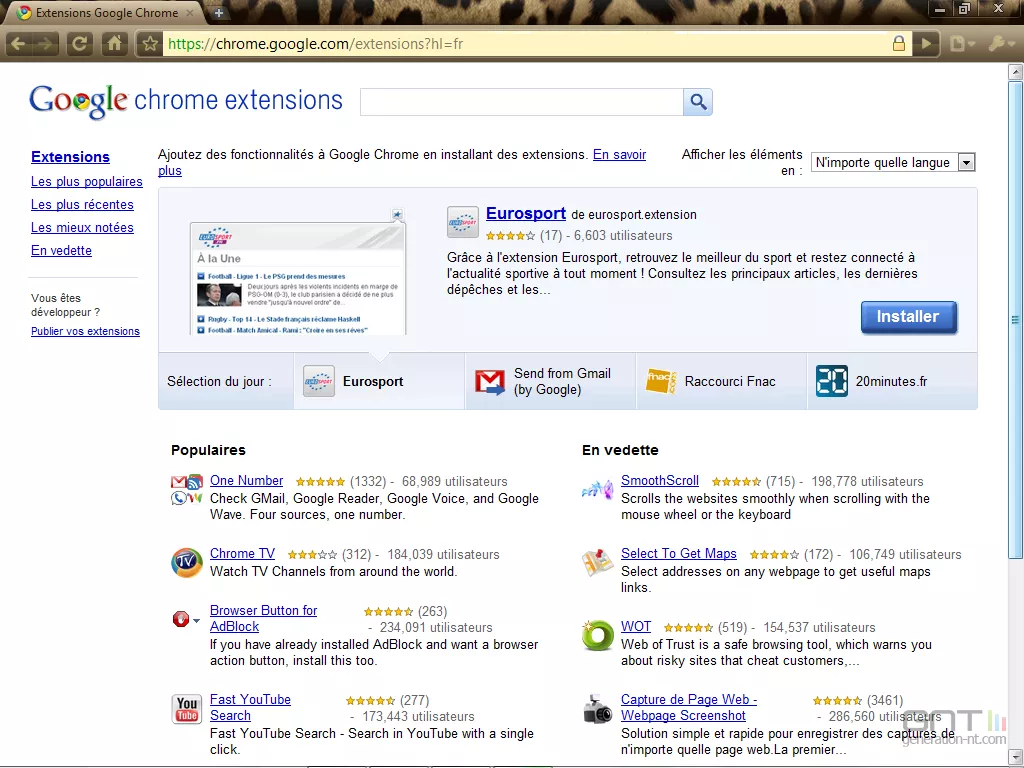Viewport: 1024px width, 768px height.
Task: Click the Go arrow next to address bar
Action: point(926,44)
